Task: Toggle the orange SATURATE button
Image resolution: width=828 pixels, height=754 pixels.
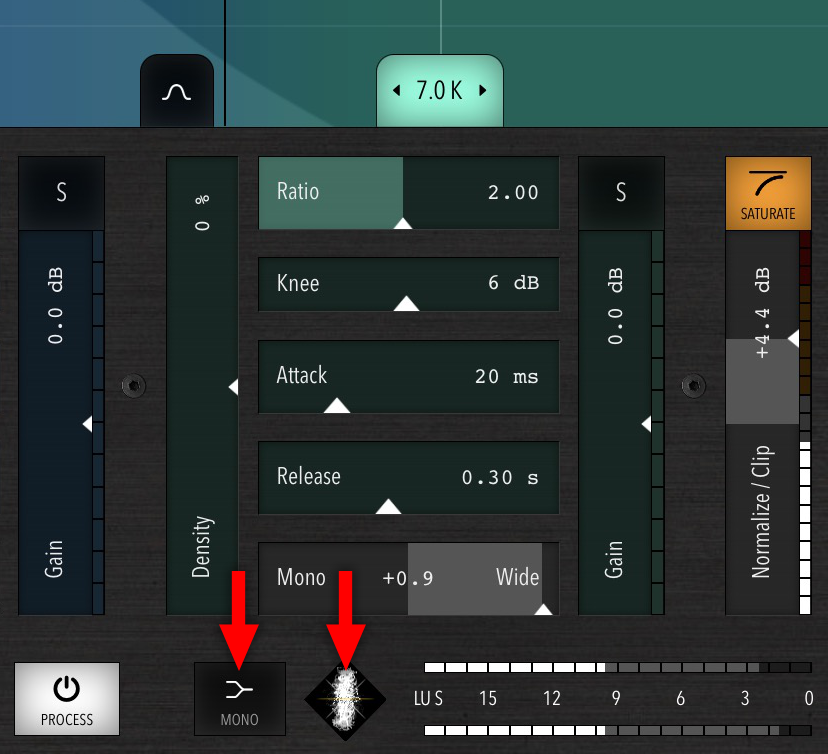Action: 768,193
